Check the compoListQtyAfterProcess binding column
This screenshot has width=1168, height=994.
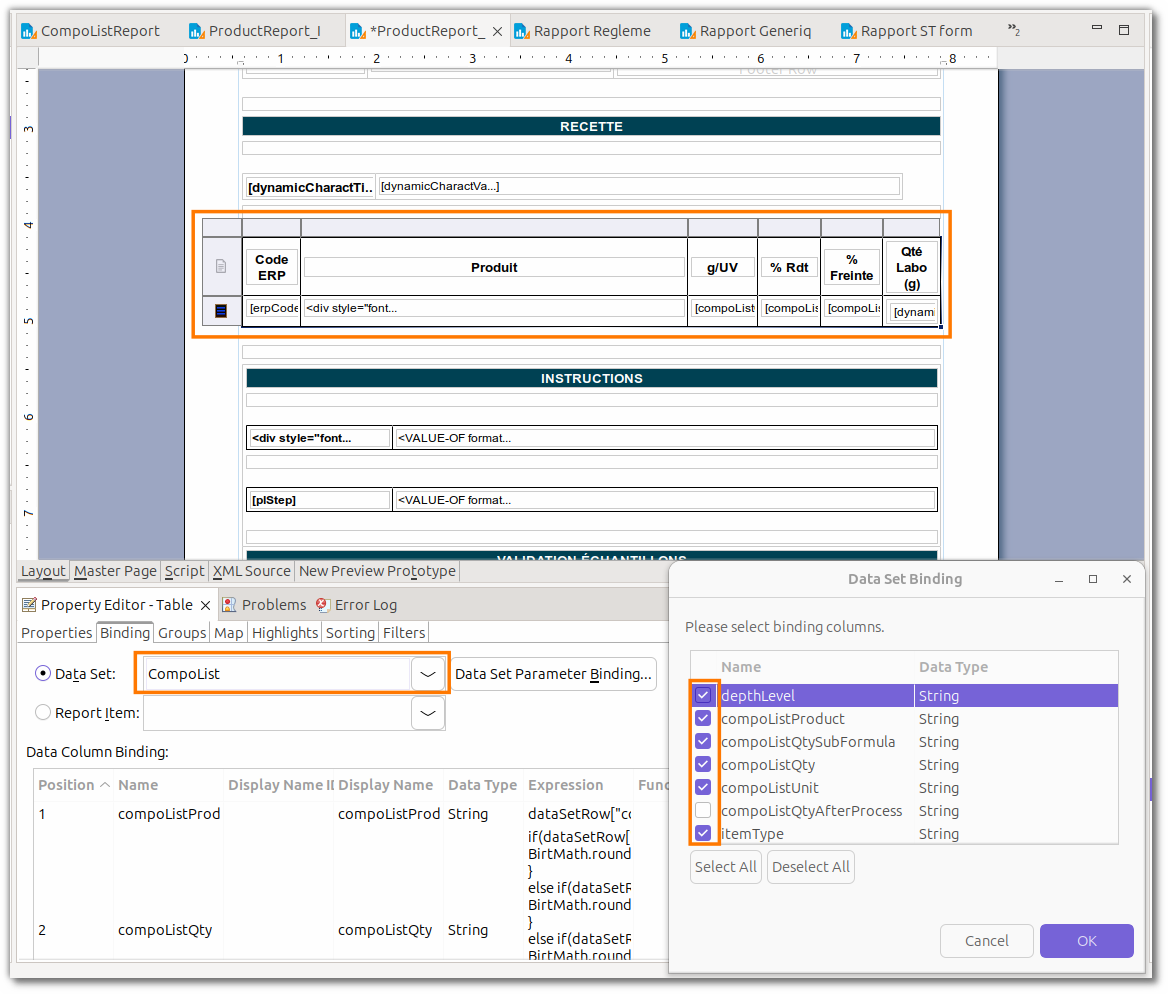(x=703, y=811)
